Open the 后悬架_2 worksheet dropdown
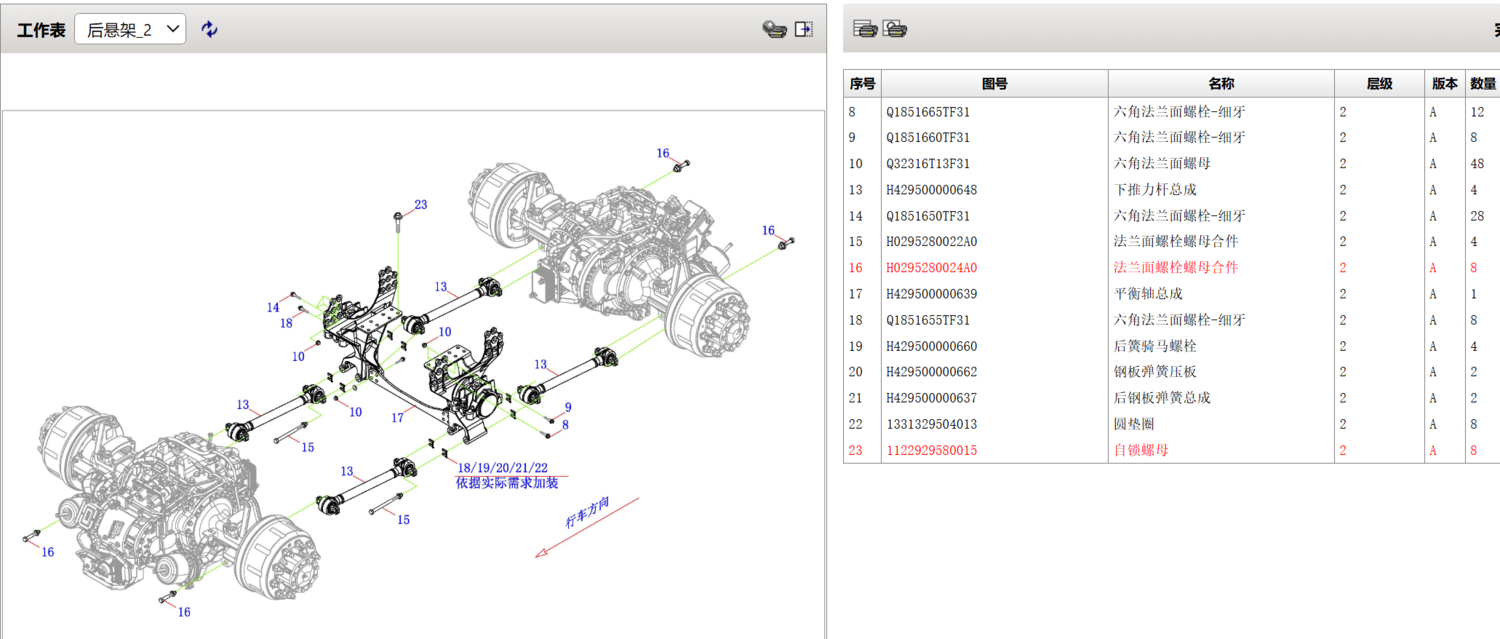Screen dimensions: 1500x639 click(x=130, y=29)
